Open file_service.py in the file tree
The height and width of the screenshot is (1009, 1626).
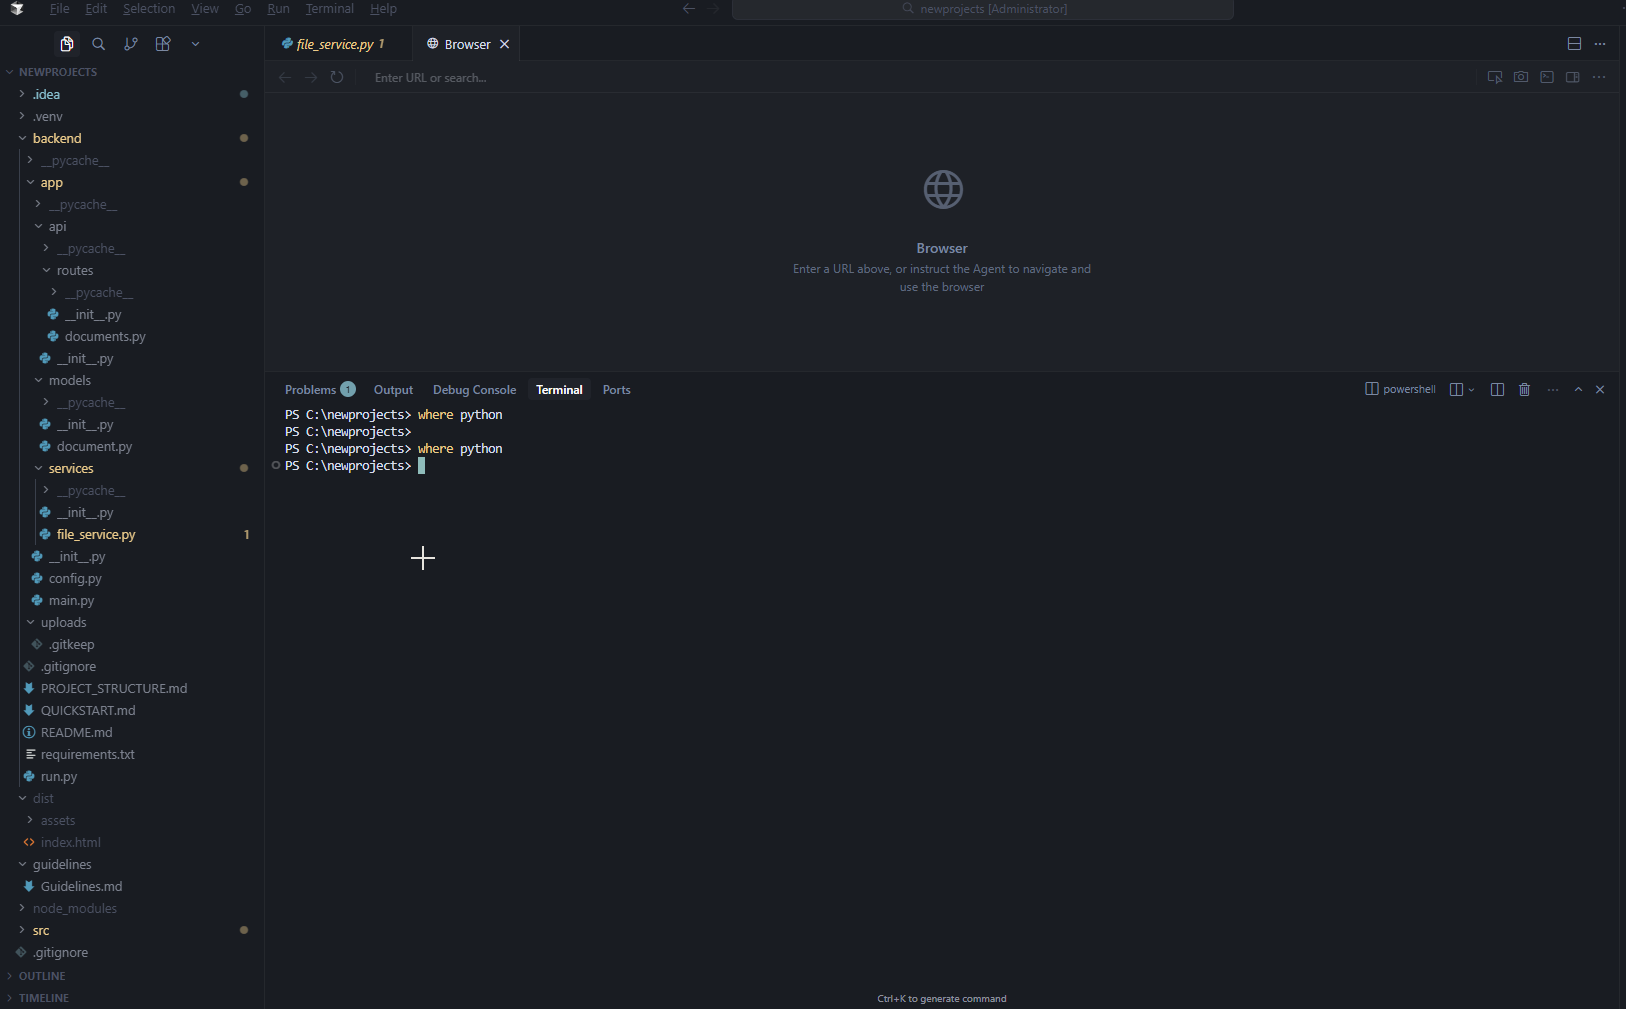coord(132,534)
